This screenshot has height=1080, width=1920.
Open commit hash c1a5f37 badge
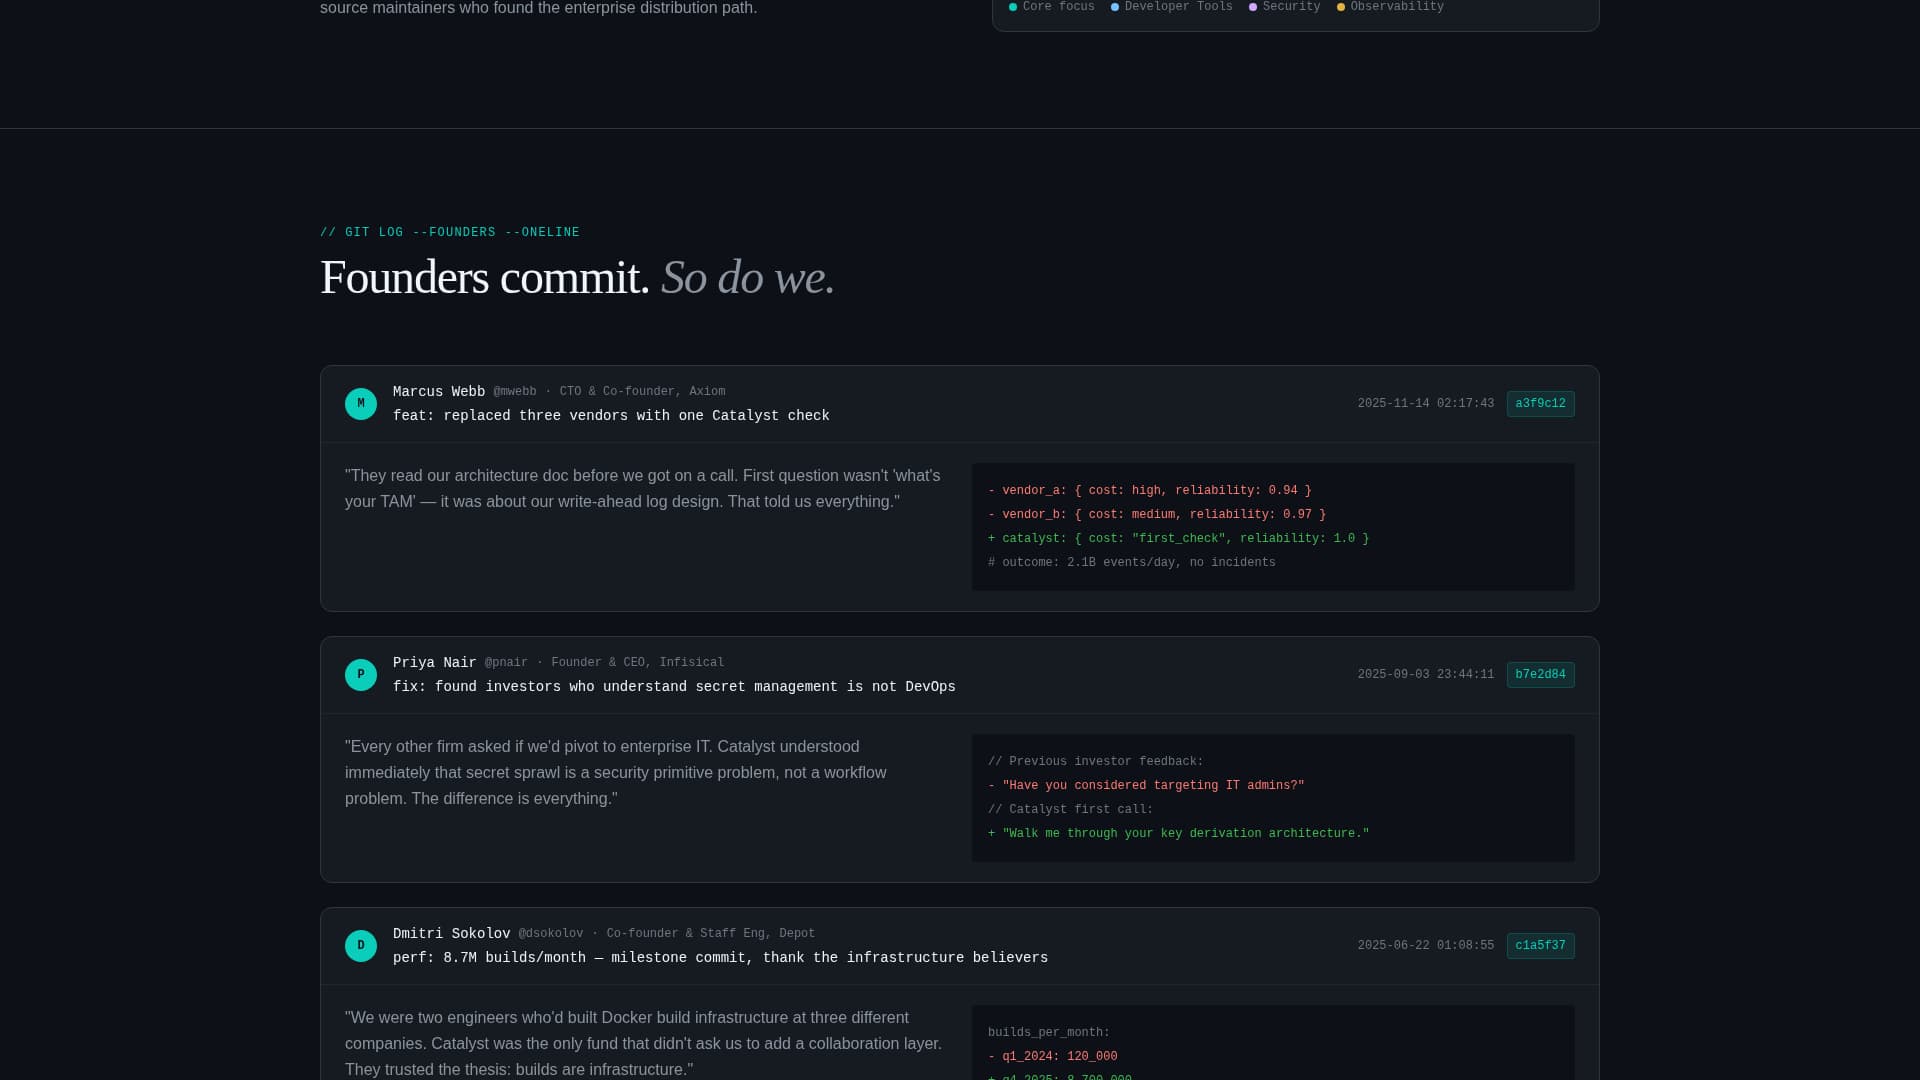[x=1540, y=946]
